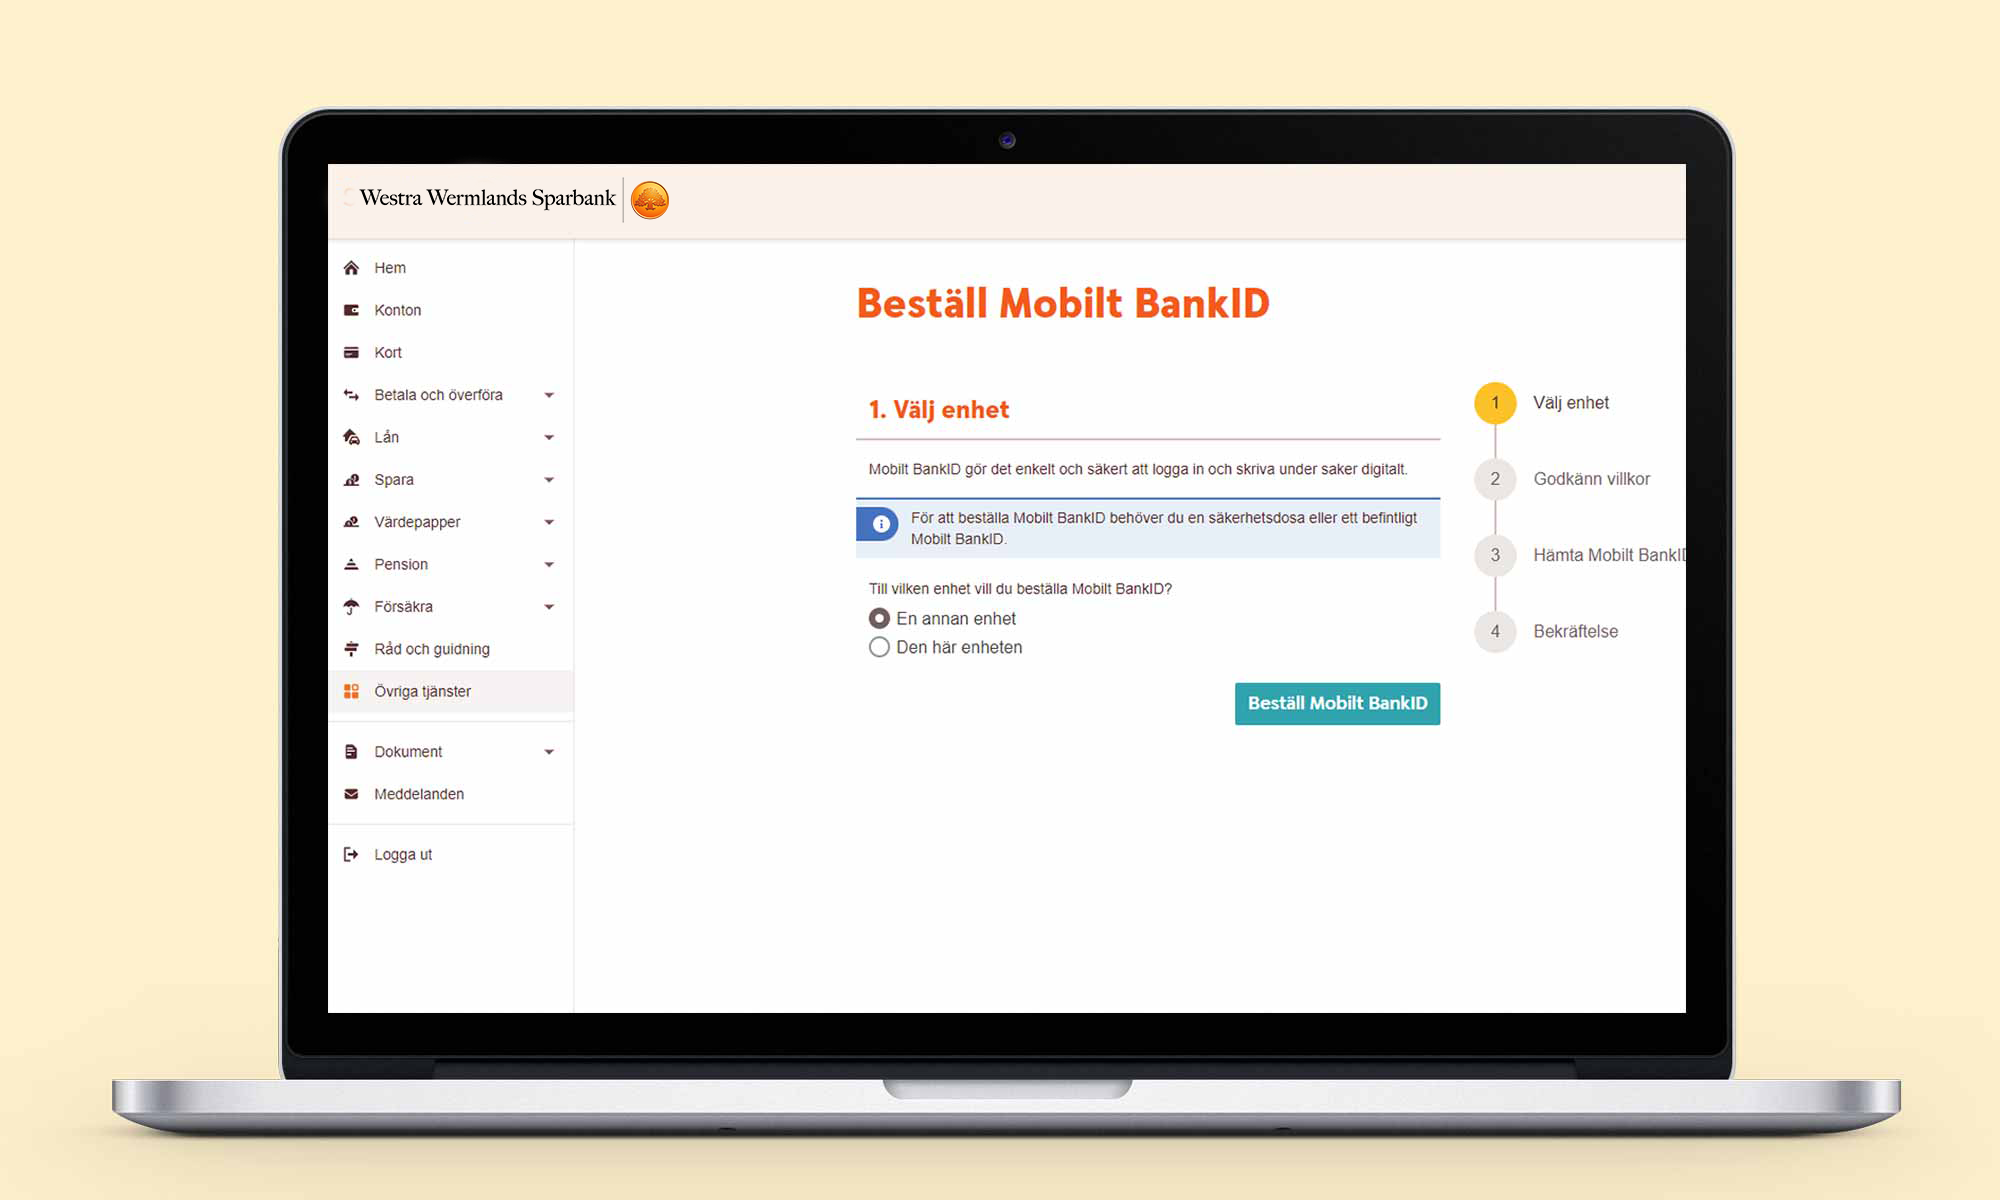Select the Den här enheten radio button
Image resolution: width=2000 pixels, height=1200 pixels.
point(876,647)
